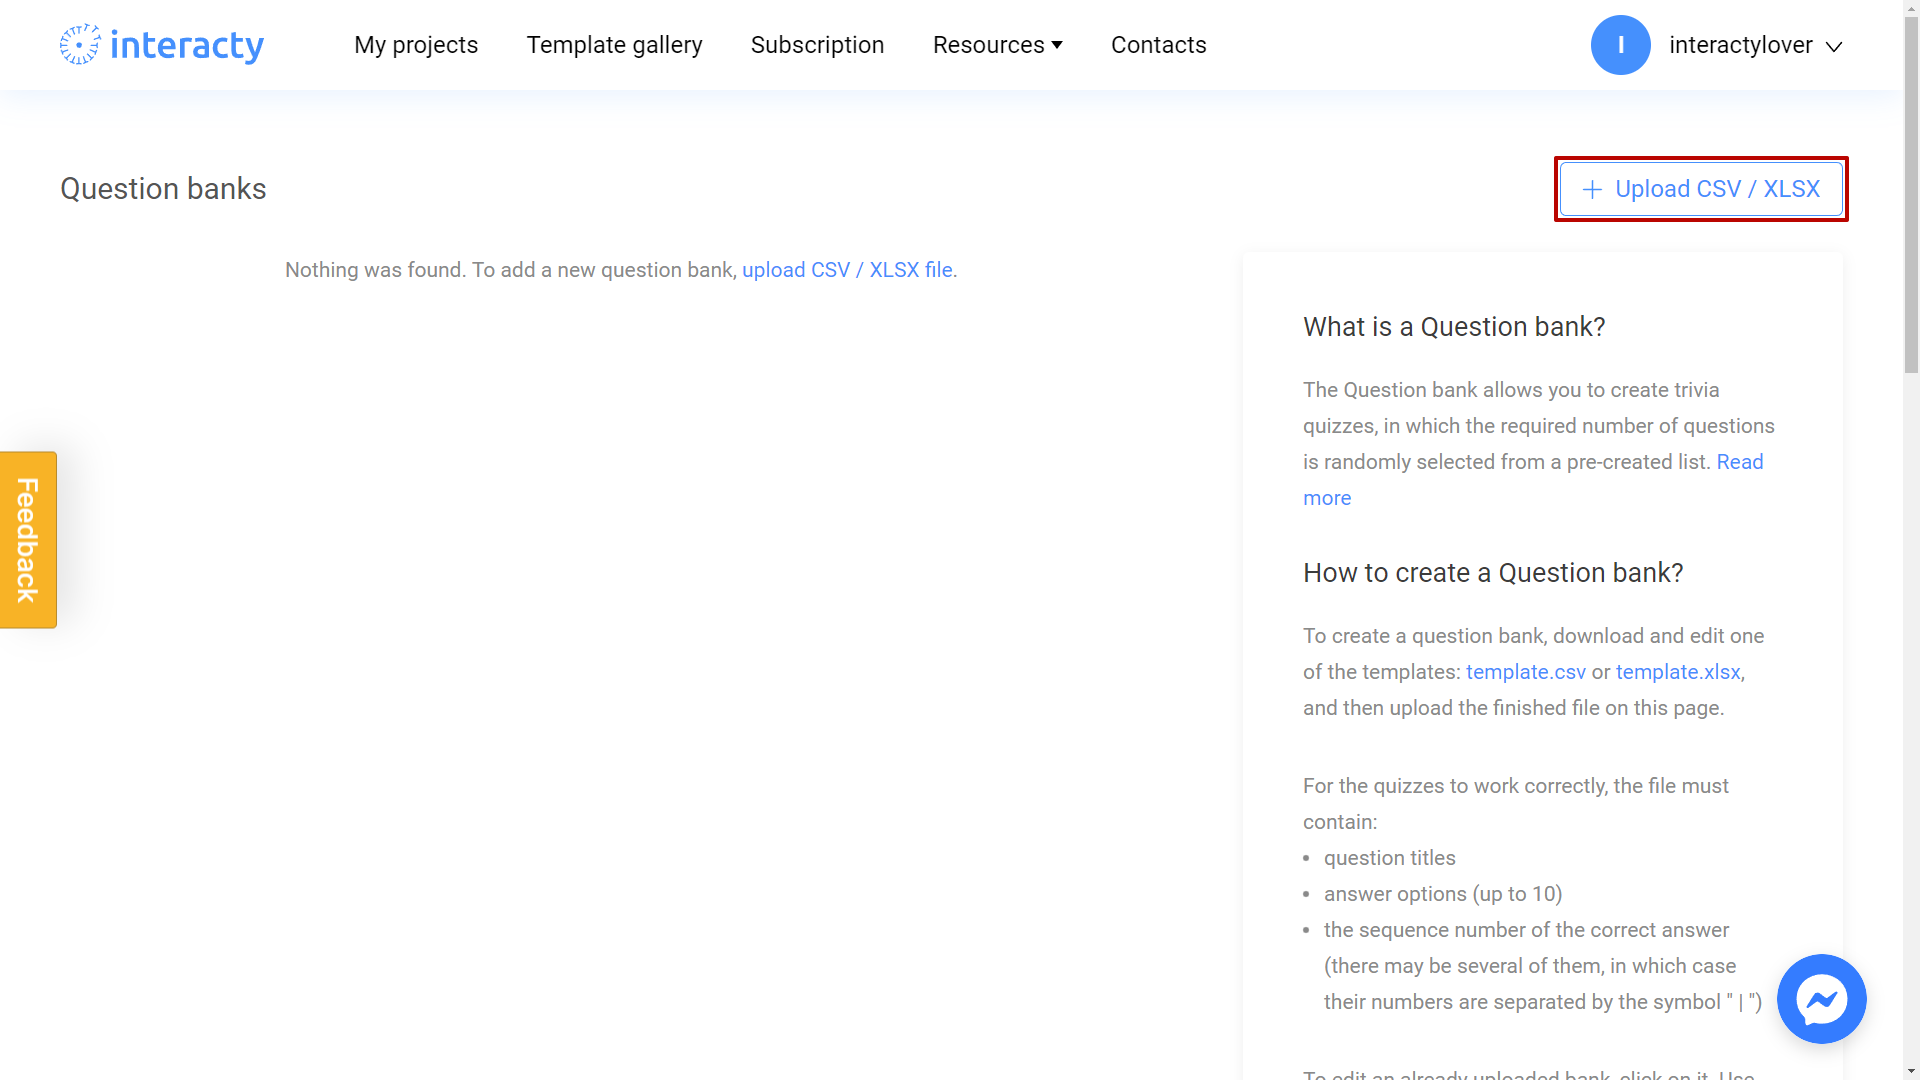Navigate to Template gallery tab

[x=615, y=45]
